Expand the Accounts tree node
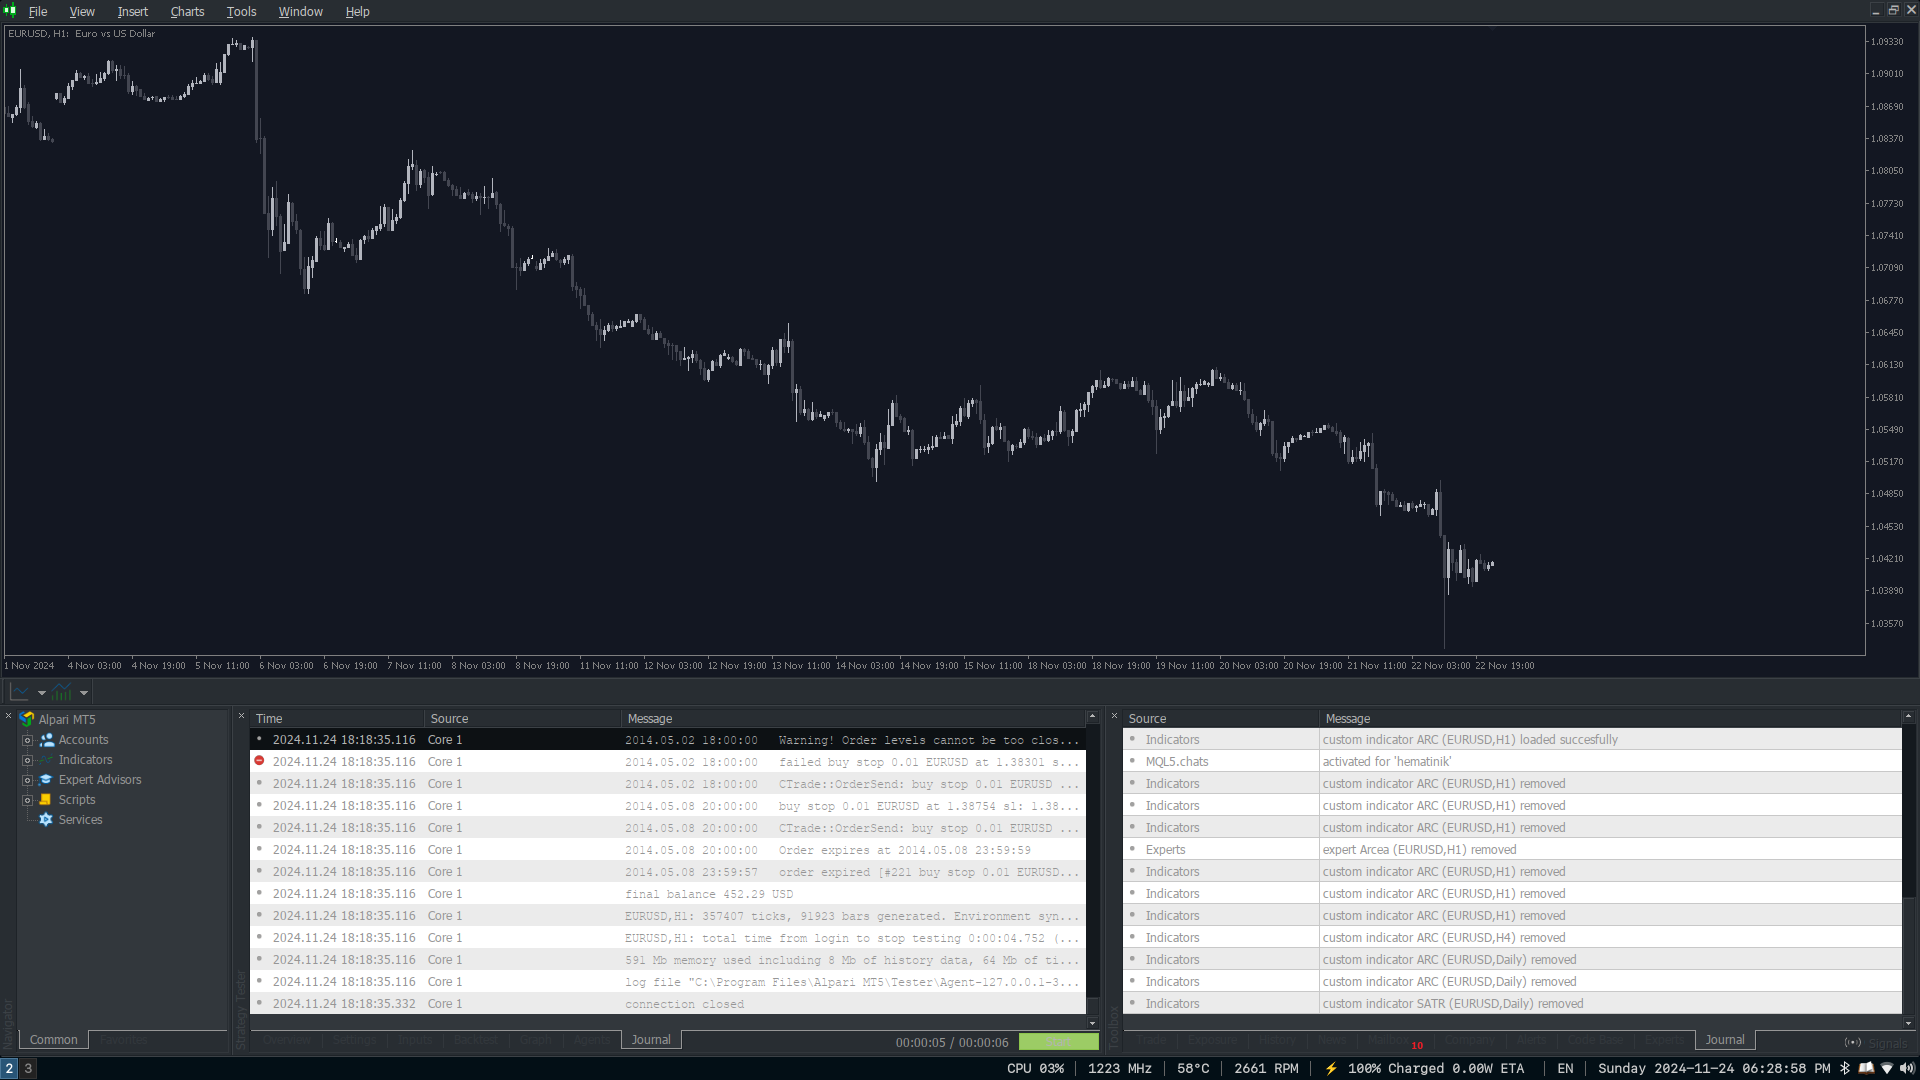 (28, 740)
